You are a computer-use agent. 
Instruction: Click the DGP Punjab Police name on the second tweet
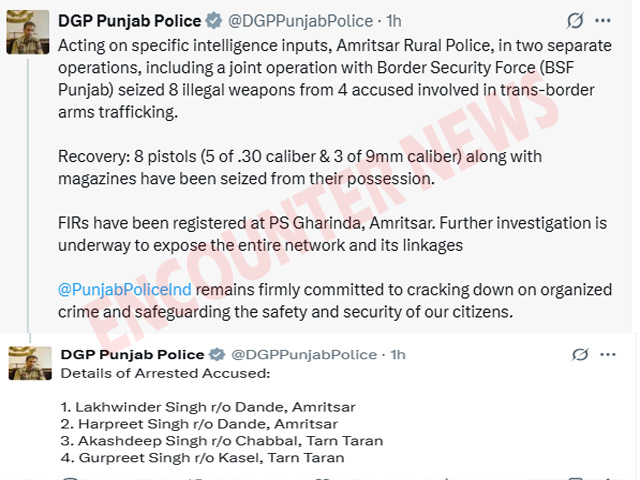131,355
